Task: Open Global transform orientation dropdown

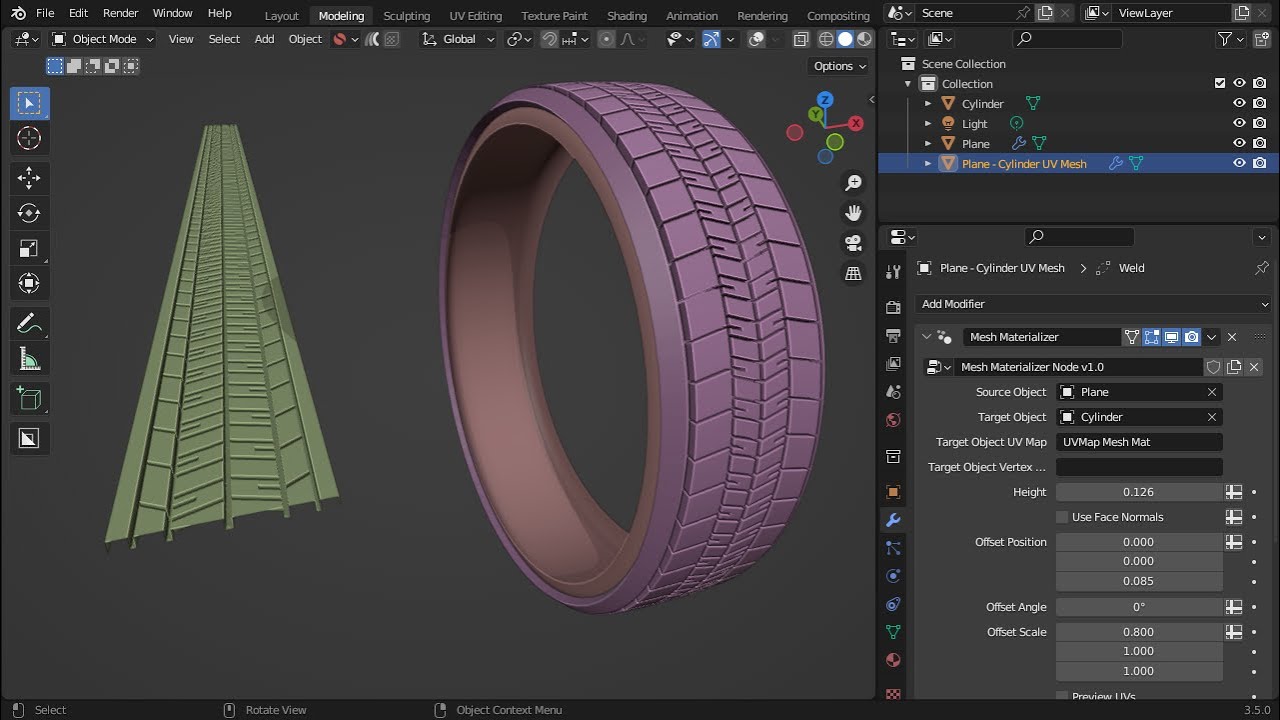Action: pos(459,39)
